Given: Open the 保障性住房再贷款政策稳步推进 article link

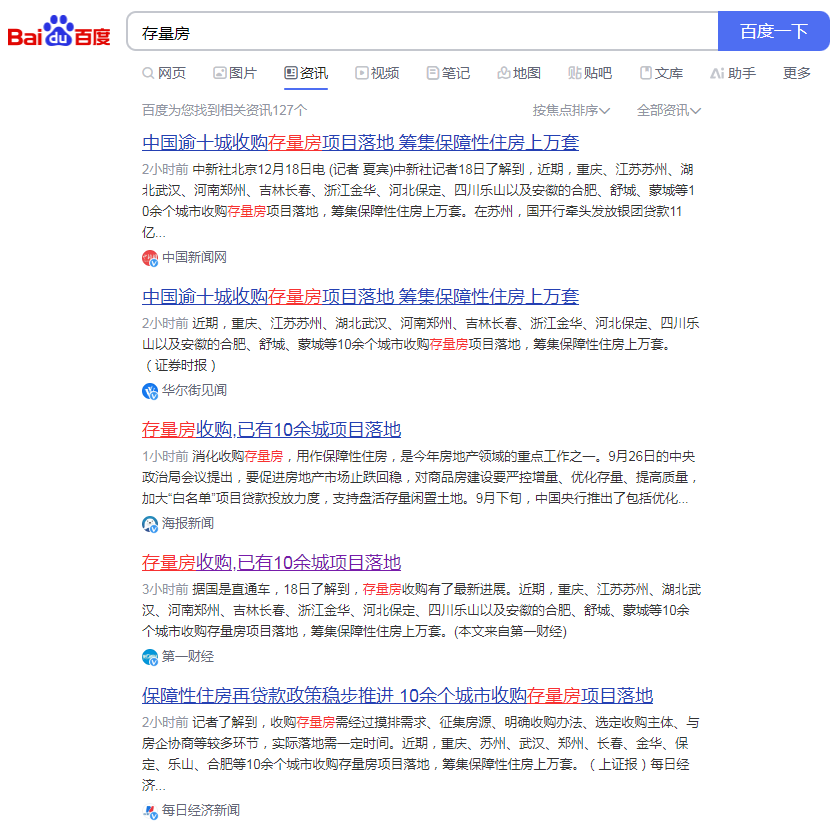Looking at the screenshot, I should click(397, 695).
